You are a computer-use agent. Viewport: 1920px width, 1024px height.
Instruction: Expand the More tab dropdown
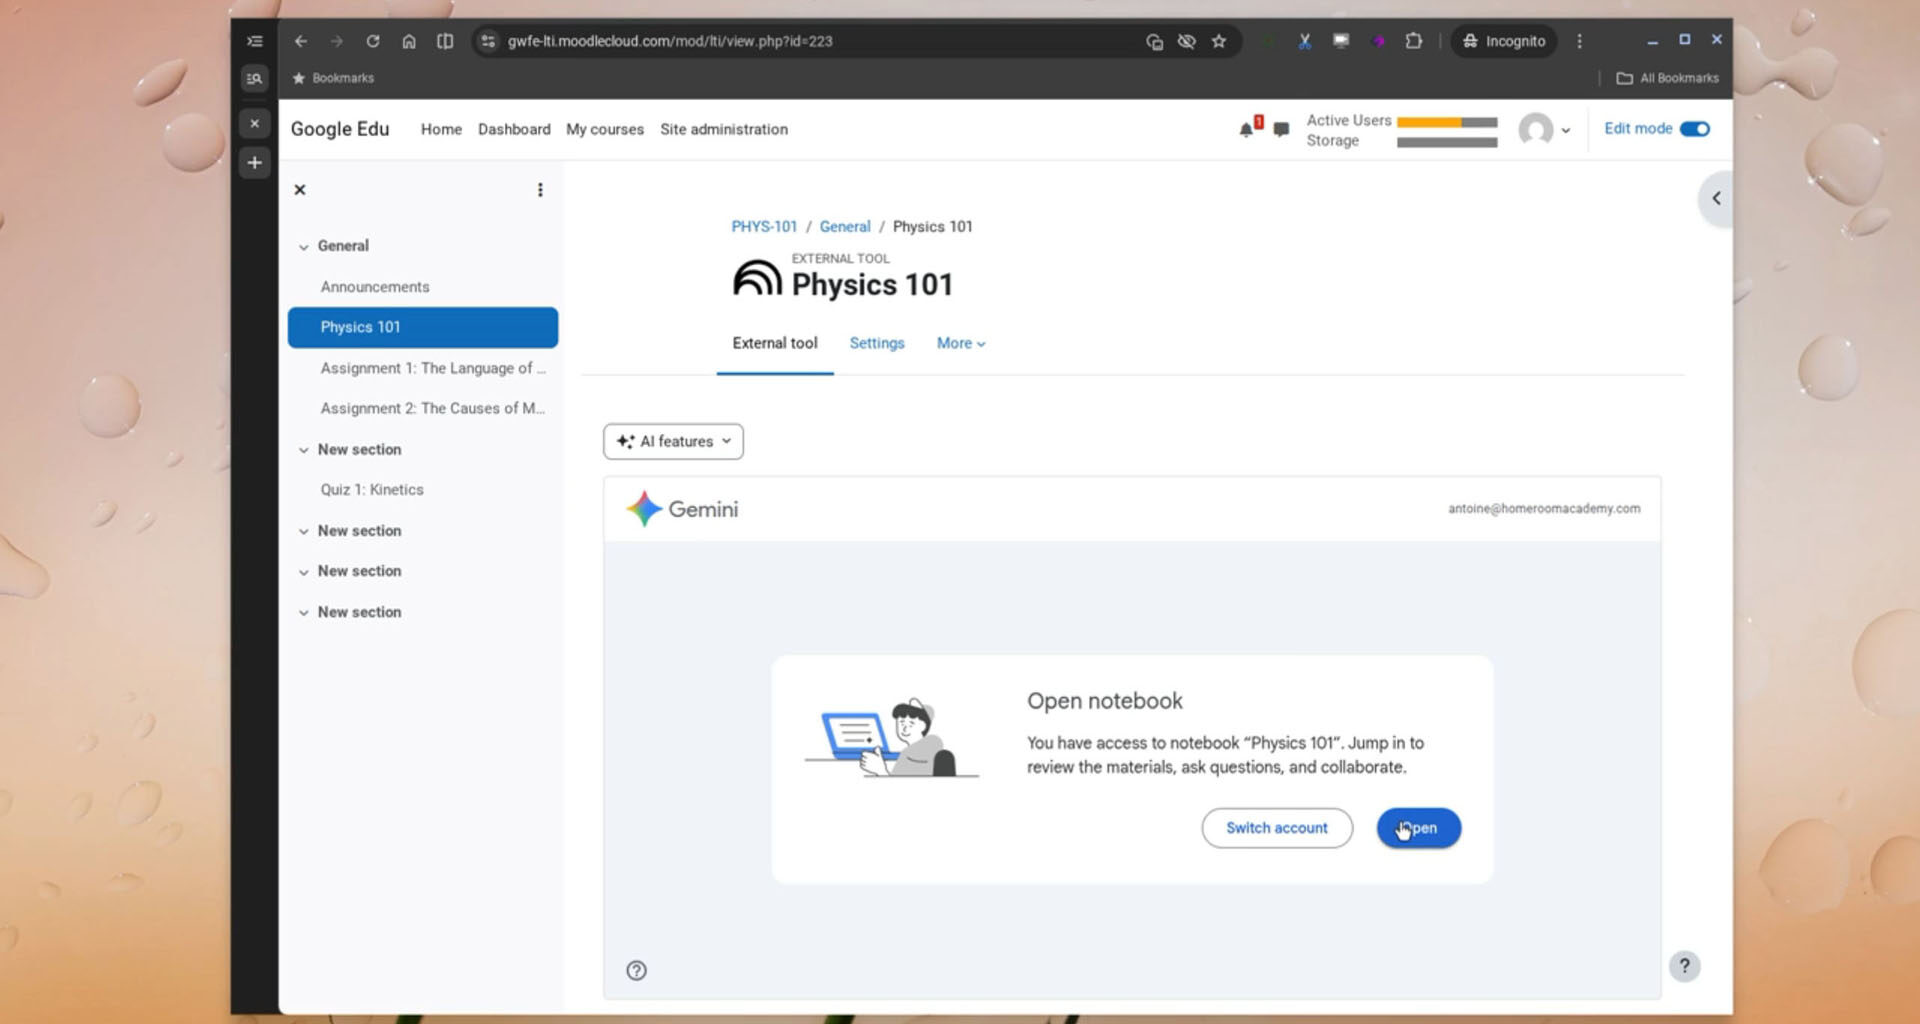click(961, 343)
